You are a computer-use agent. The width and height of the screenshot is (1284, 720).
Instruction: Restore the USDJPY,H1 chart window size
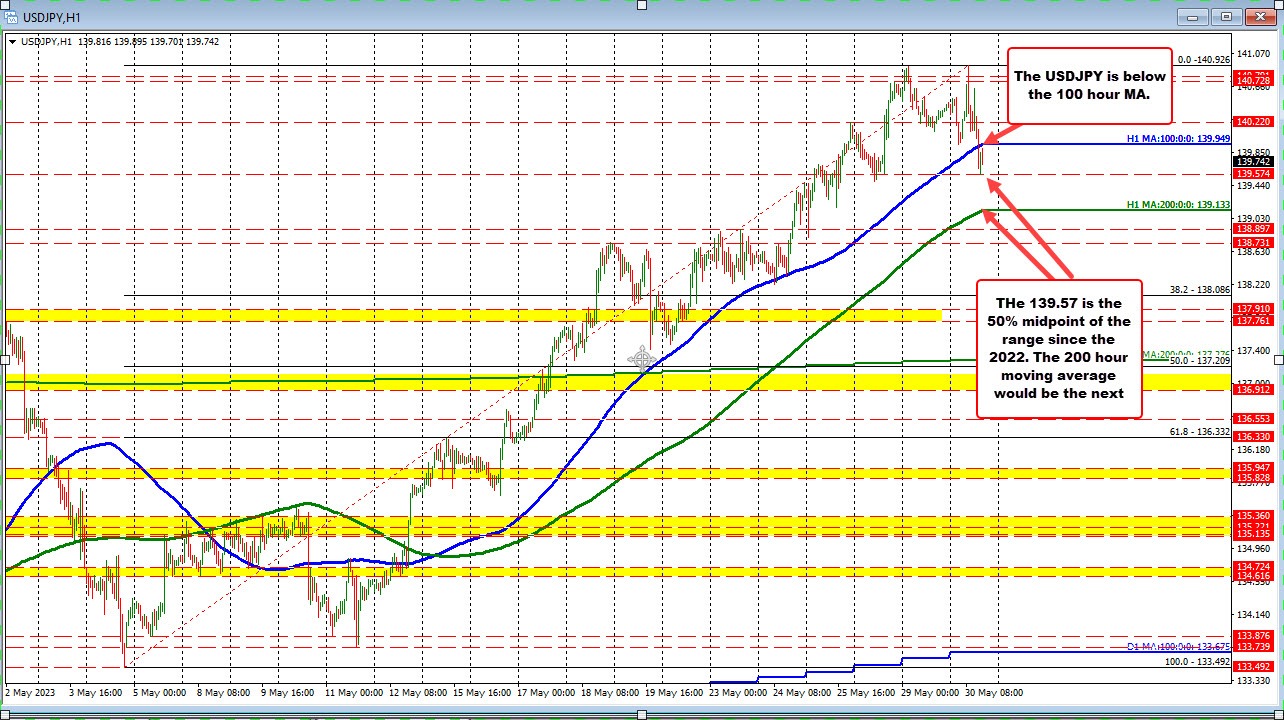click(x=1229, y=17)
